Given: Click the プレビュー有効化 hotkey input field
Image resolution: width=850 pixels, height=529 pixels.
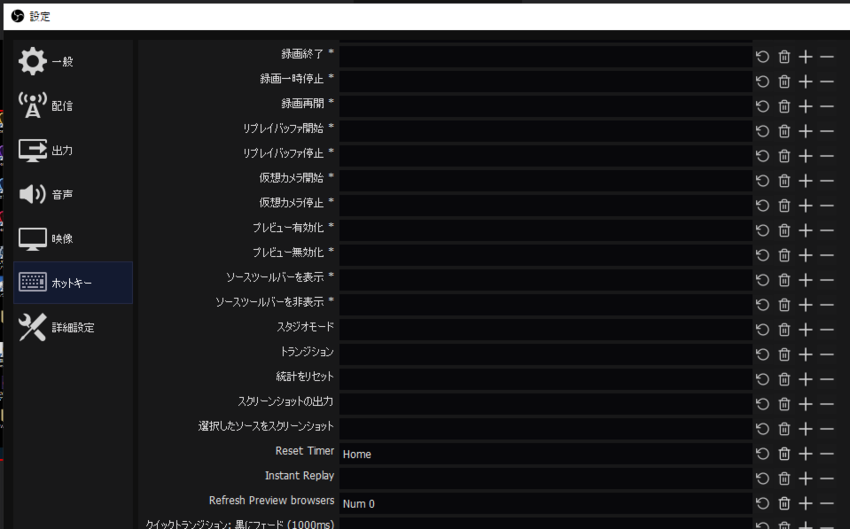Looking at the screenshot, I should click(545, 230).
